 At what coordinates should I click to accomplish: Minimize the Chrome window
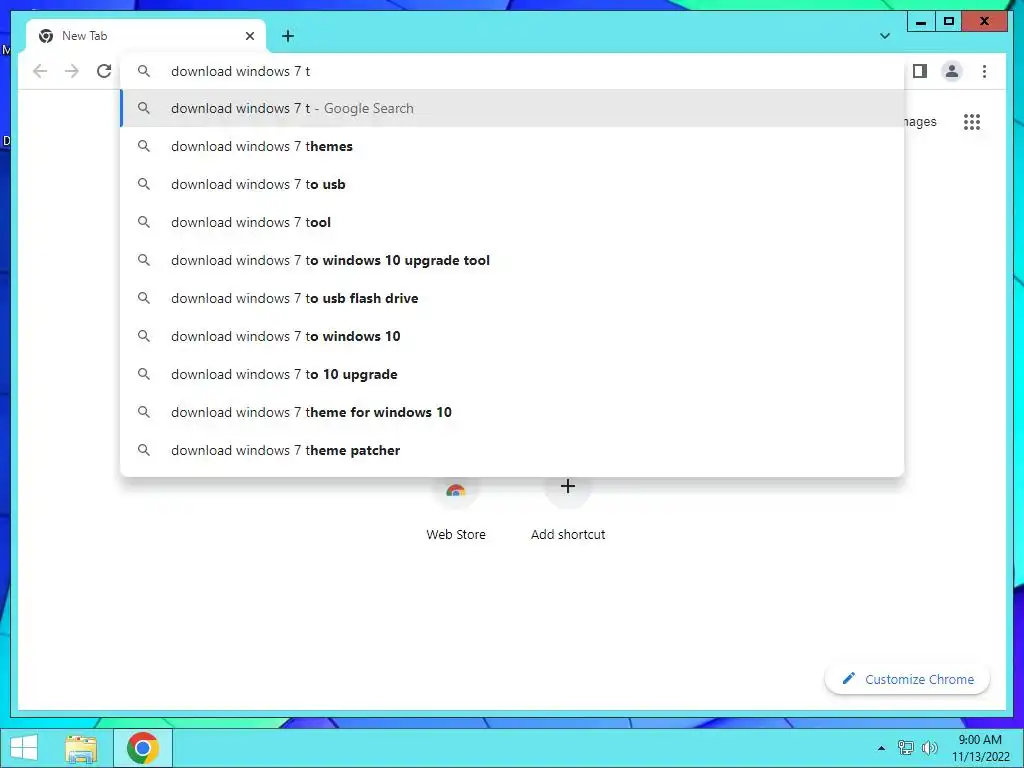pyautogui.click(x=921, y=22)
